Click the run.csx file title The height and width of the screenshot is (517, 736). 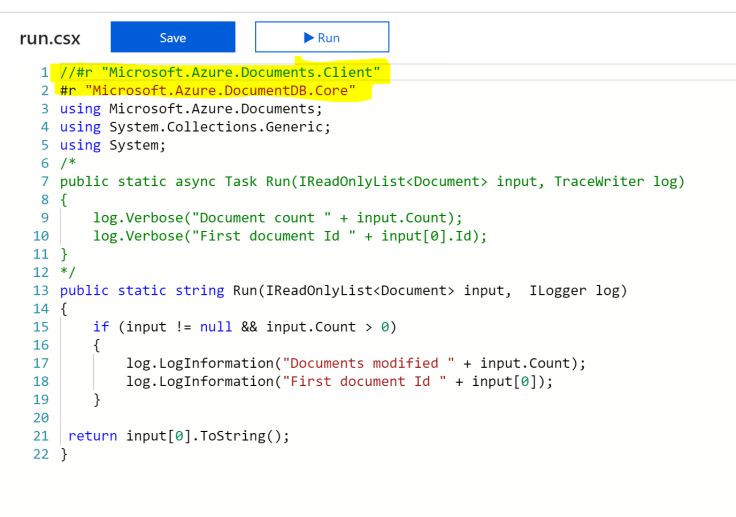click(50, 38)
